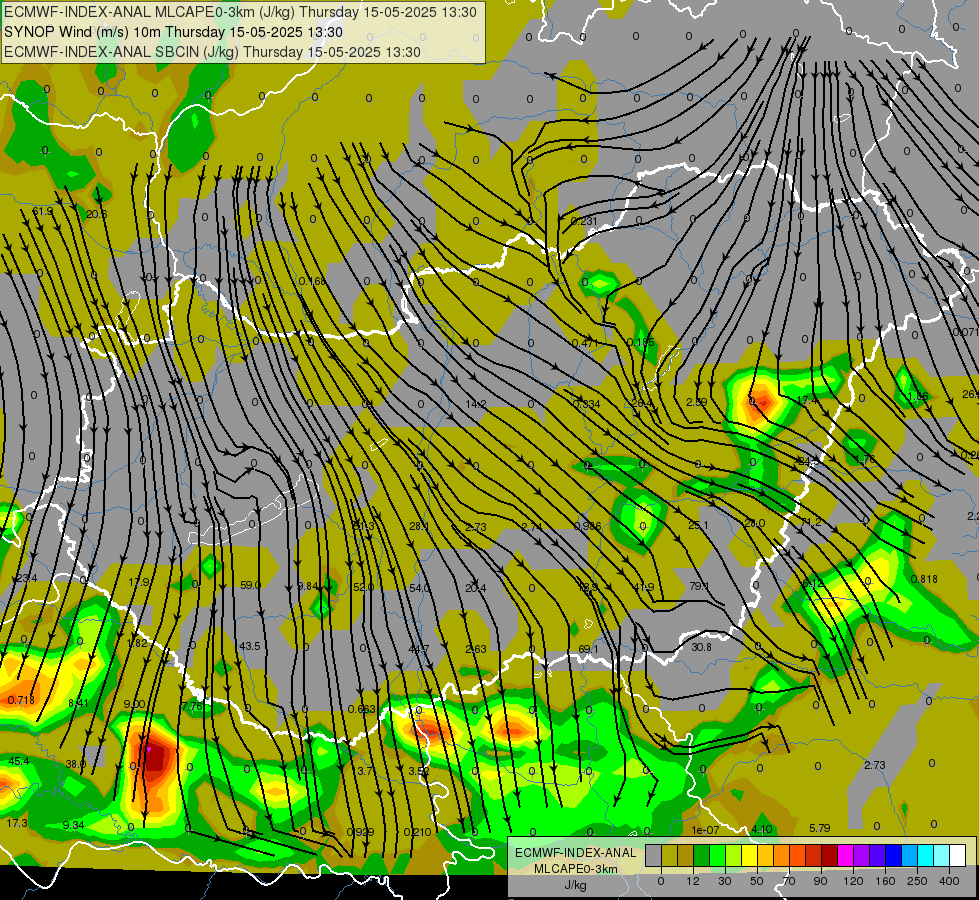Image resolution: width=979 pixels, height=900 pixels.
Task: Click the legend tick value 50
Action: coord(757,881)
